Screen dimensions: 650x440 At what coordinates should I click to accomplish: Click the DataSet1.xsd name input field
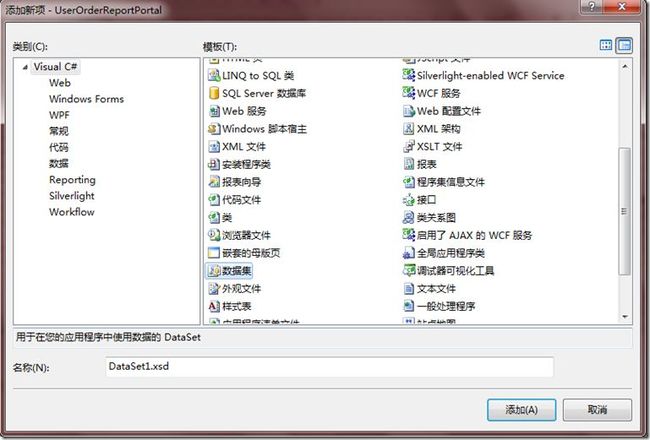[x=330, y=367]
